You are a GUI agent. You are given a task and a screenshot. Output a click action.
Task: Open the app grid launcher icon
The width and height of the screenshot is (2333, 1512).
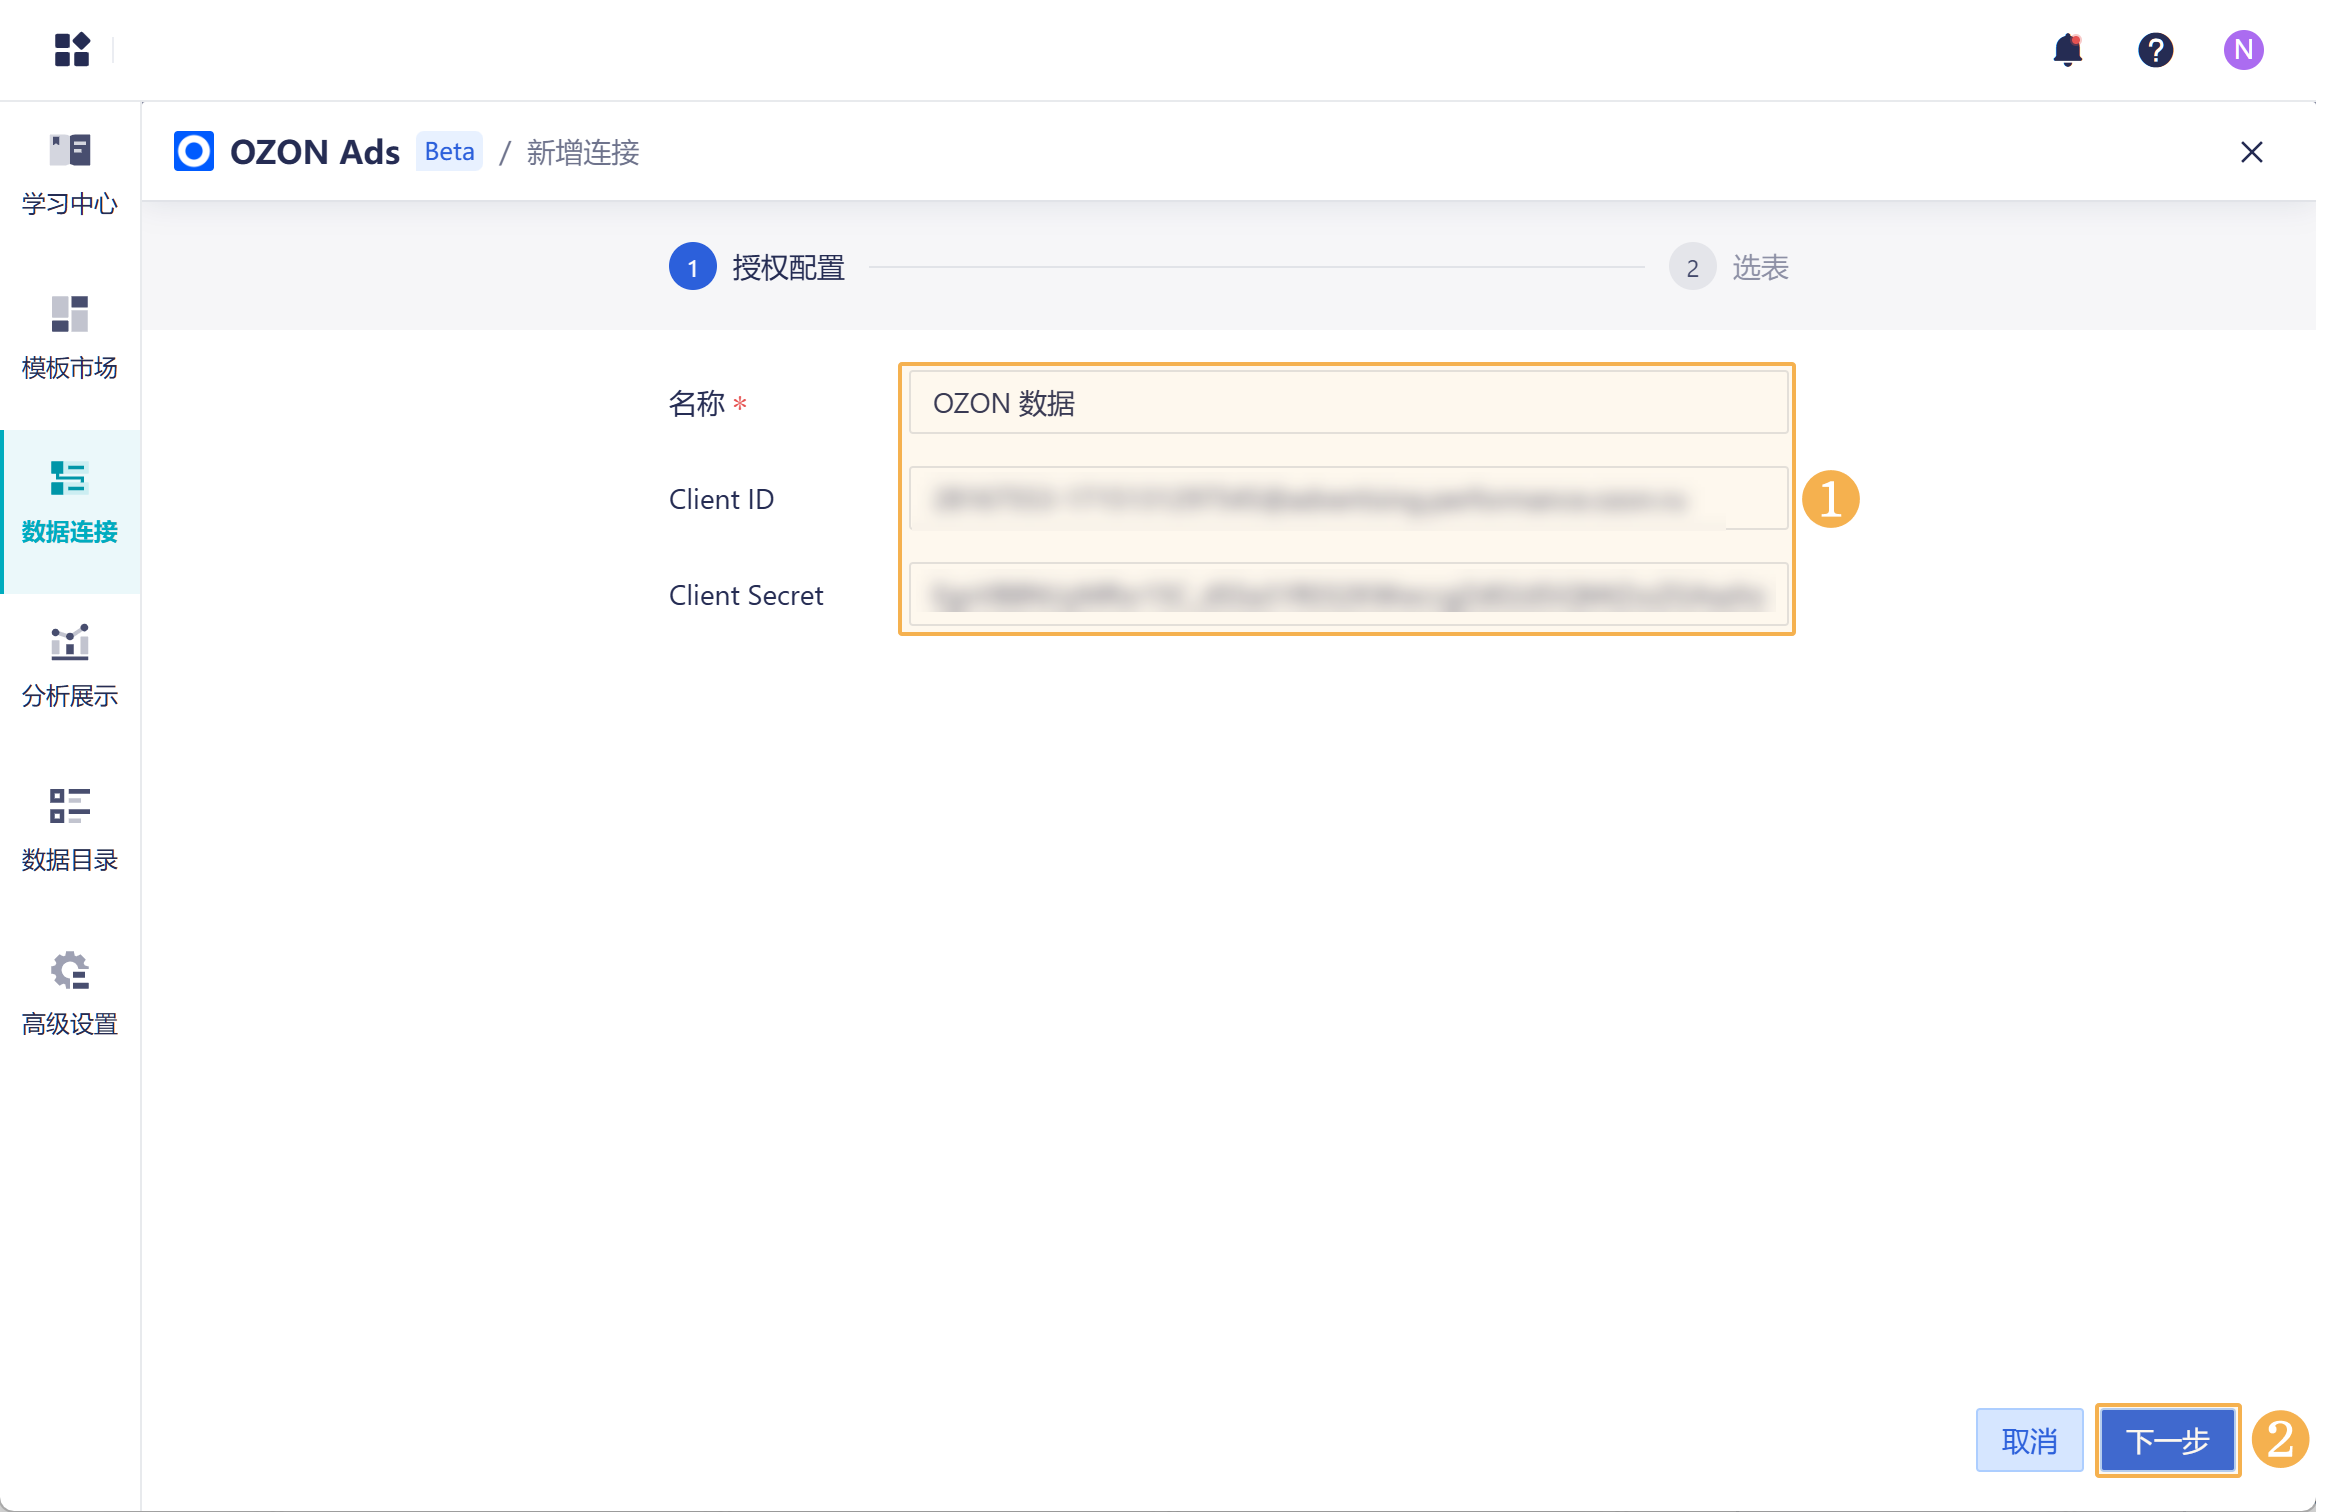click(72, 49)
